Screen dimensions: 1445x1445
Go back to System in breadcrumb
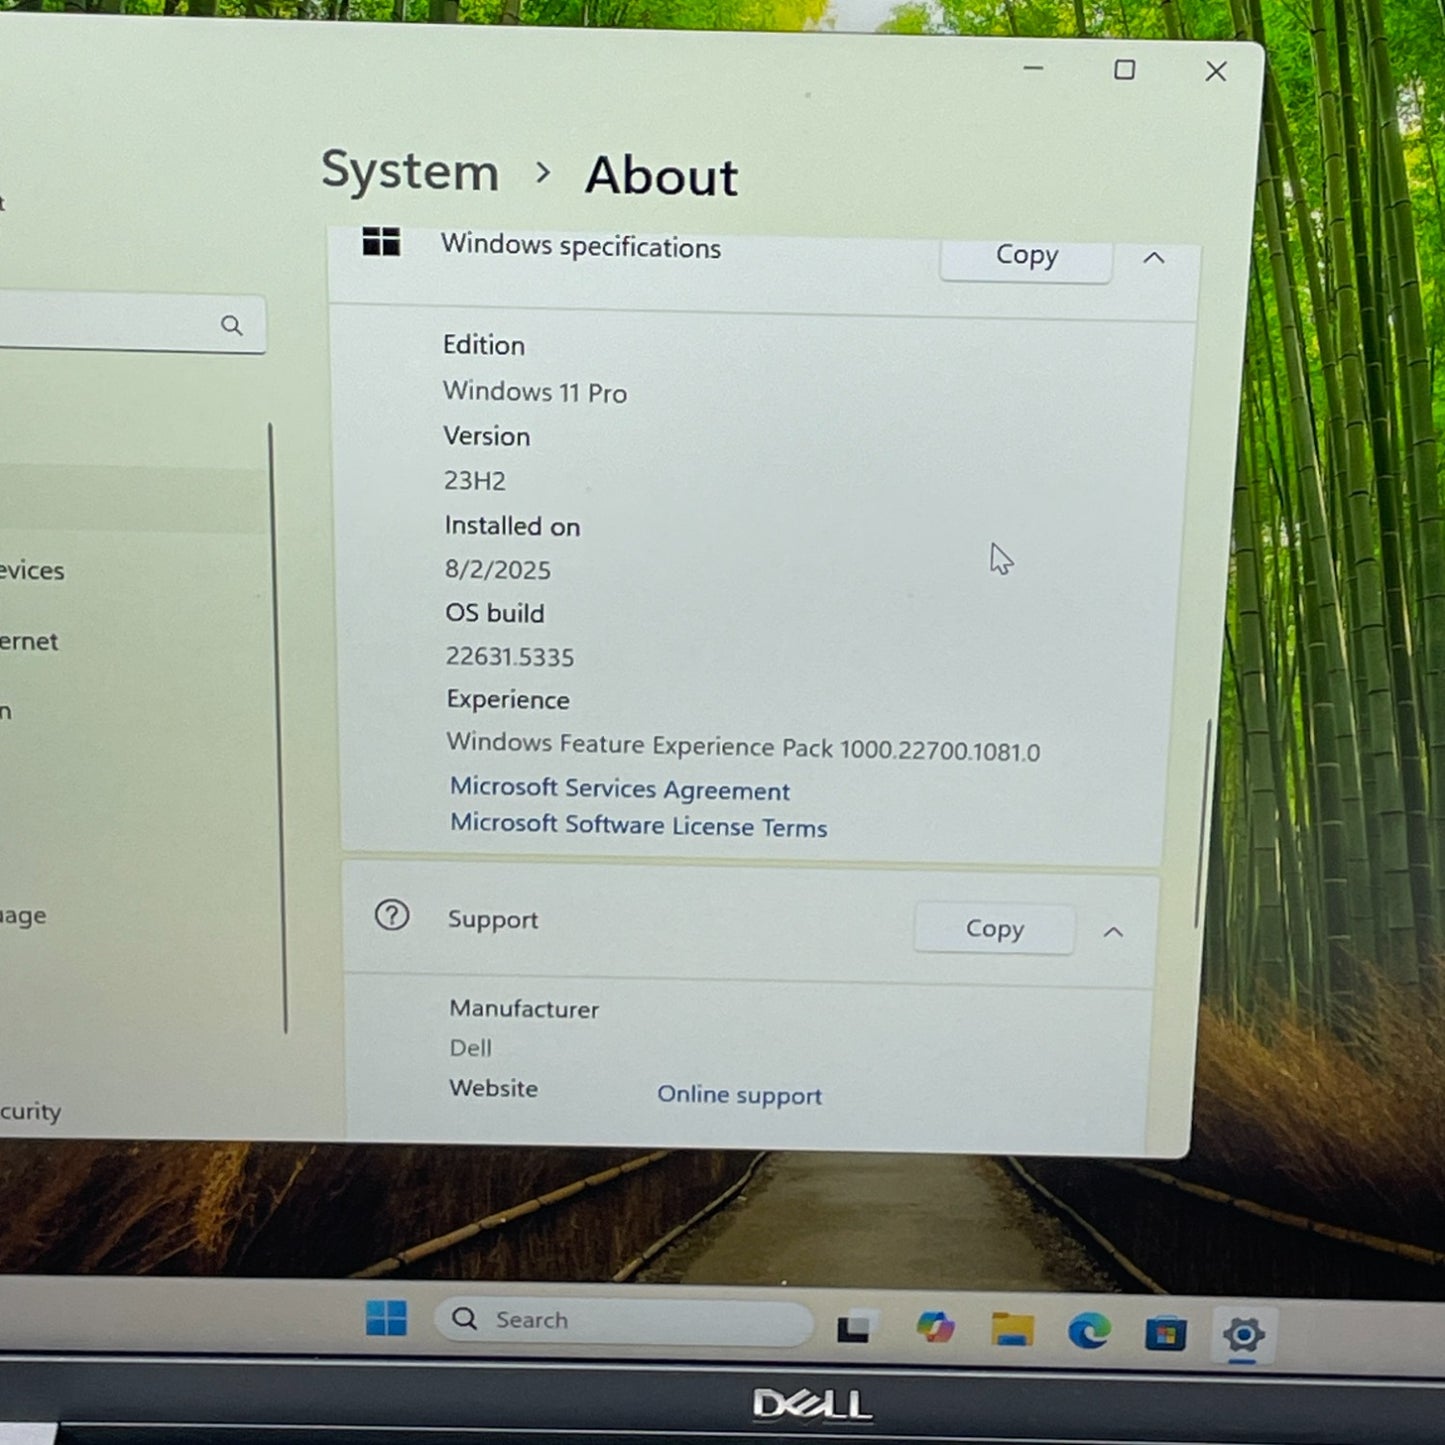[x=410, y=171]
